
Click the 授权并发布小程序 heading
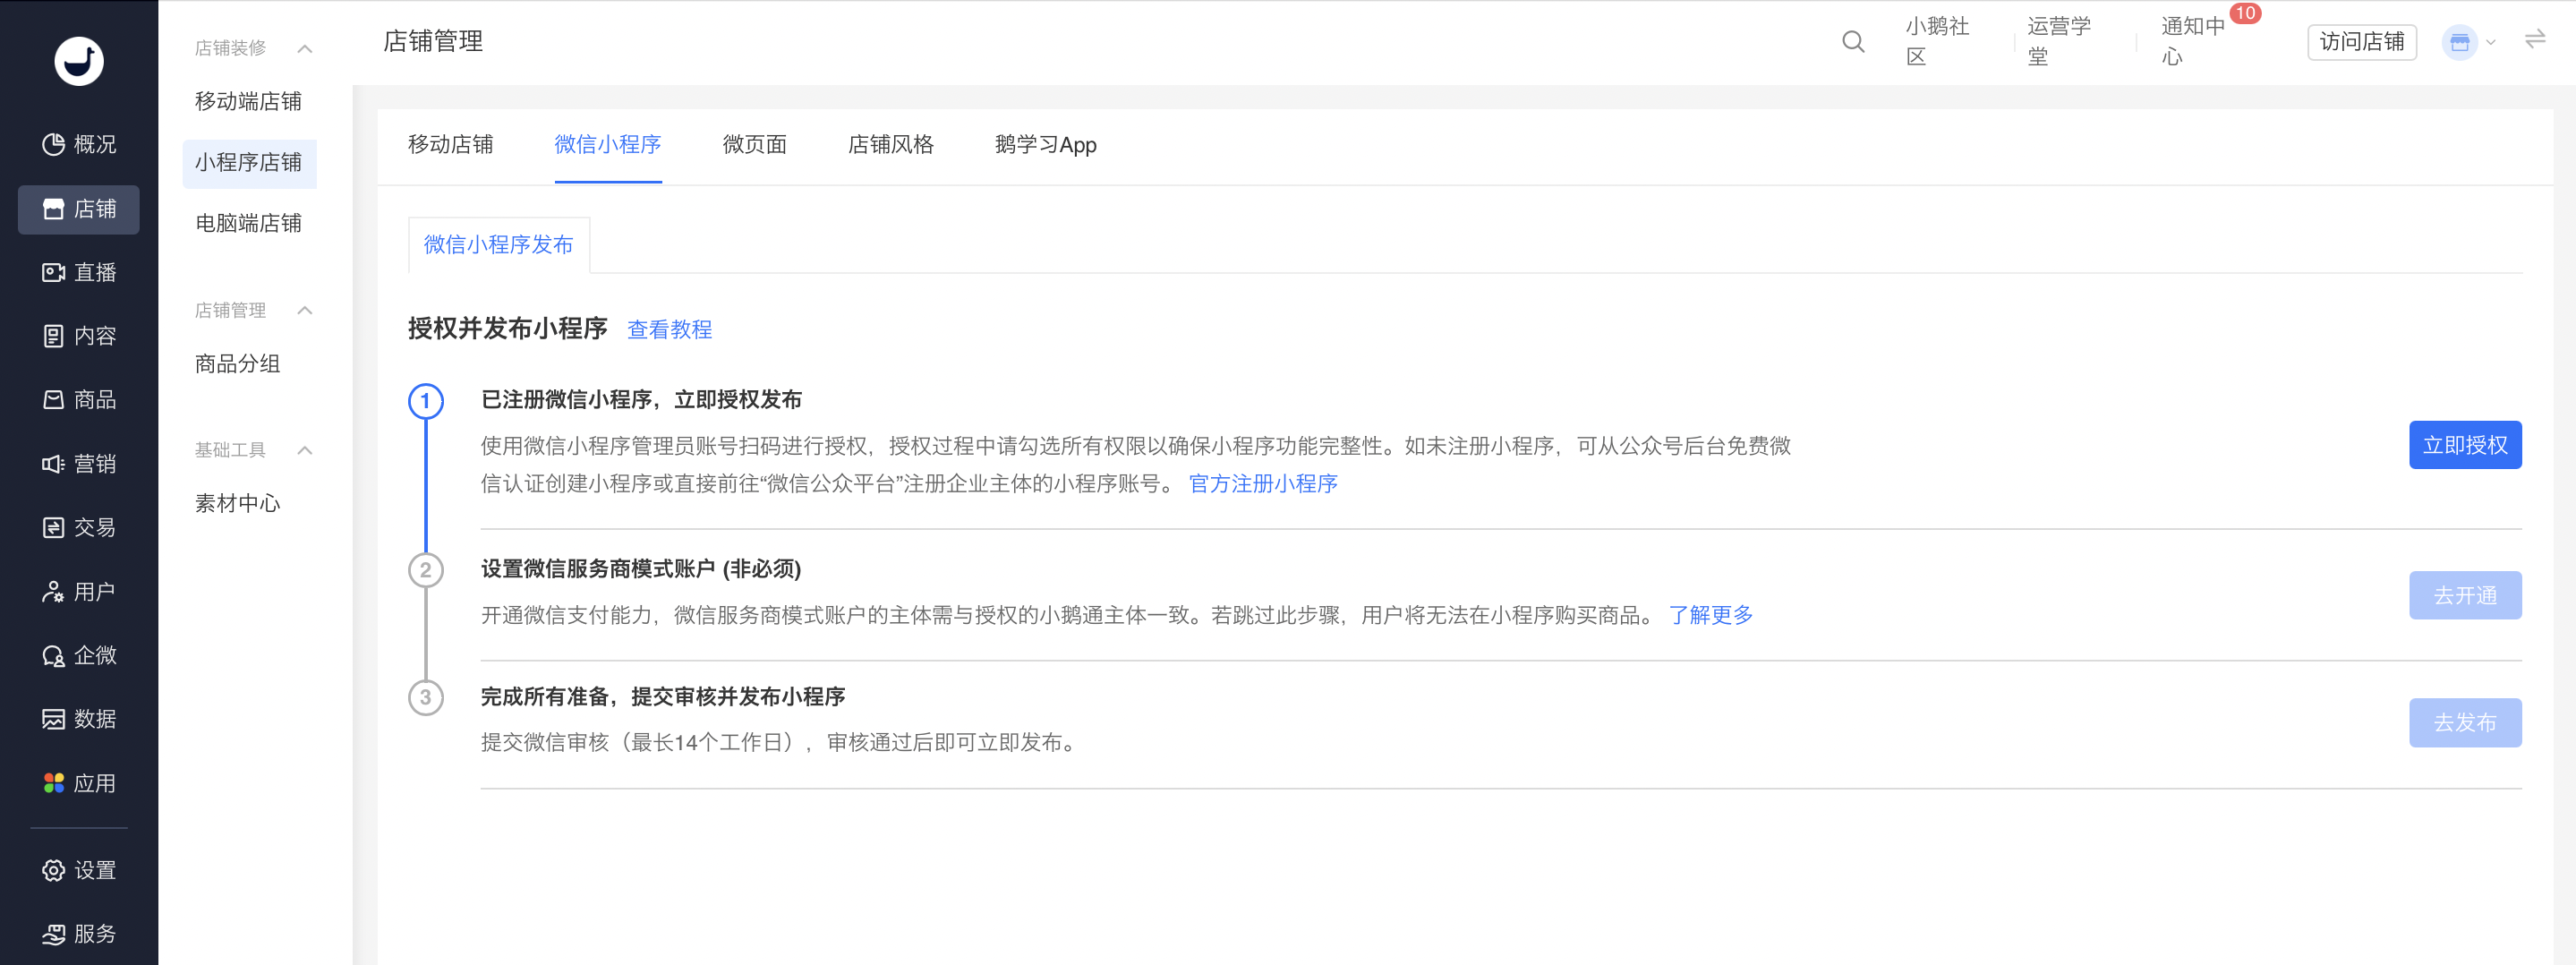coord(508,329)
